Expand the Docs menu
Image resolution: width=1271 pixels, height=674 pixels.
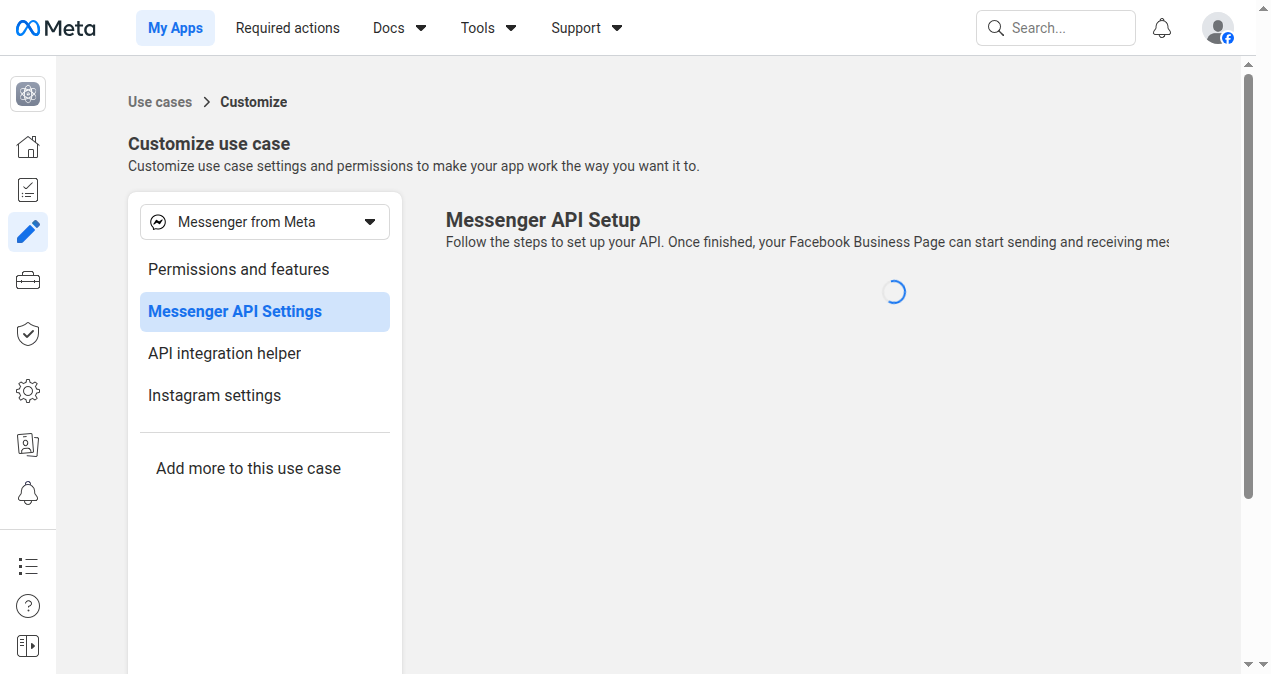click(x=400, y=28)
